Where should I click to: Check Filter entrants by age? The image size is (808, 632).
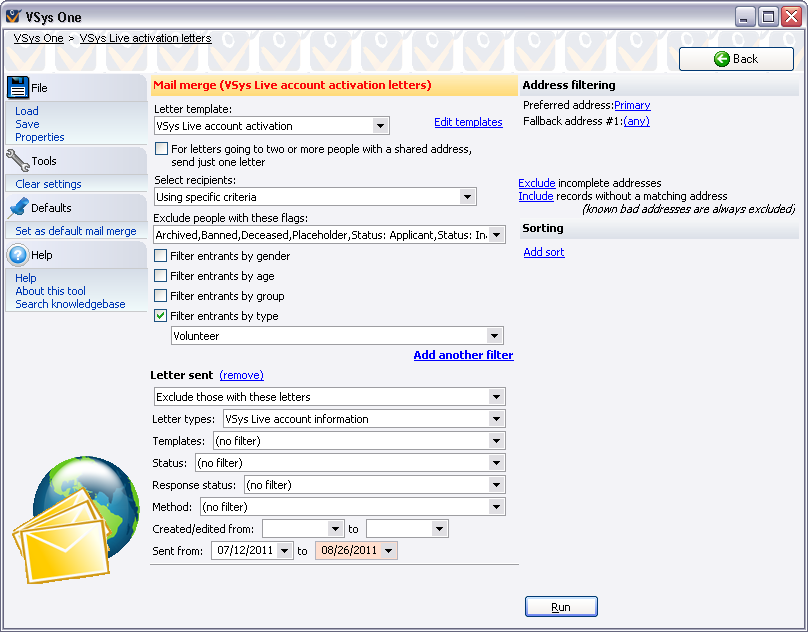(x=161, y=276)
